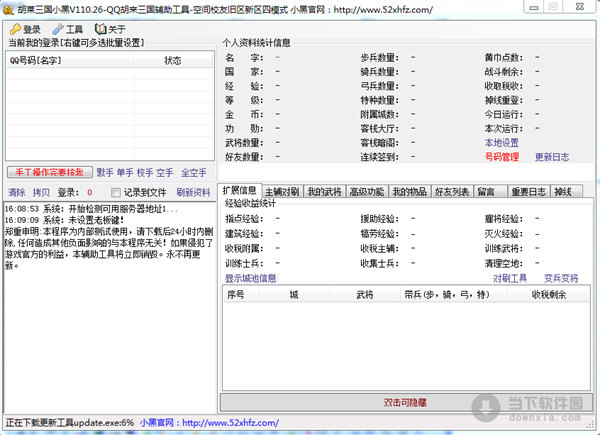Open the 本地设置 link
Screen dimensions: 600x435
[501, 143]
